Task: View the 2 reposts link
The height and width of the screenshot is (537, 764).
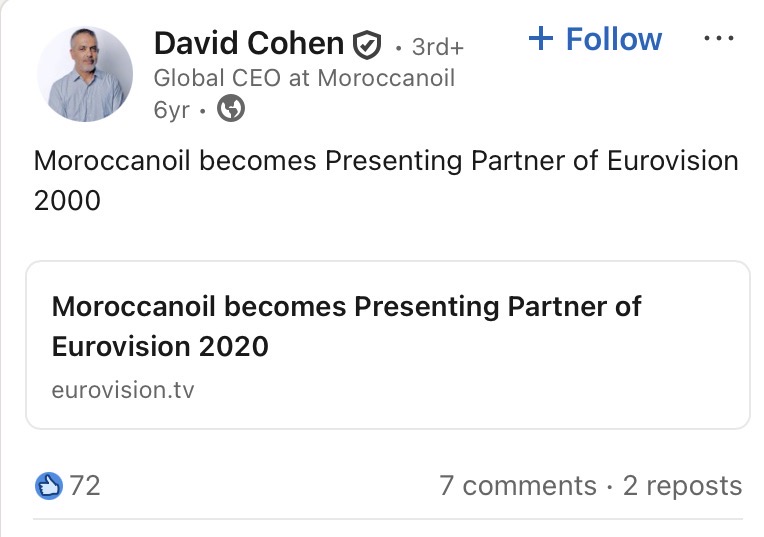Action: tap(682, 486)
